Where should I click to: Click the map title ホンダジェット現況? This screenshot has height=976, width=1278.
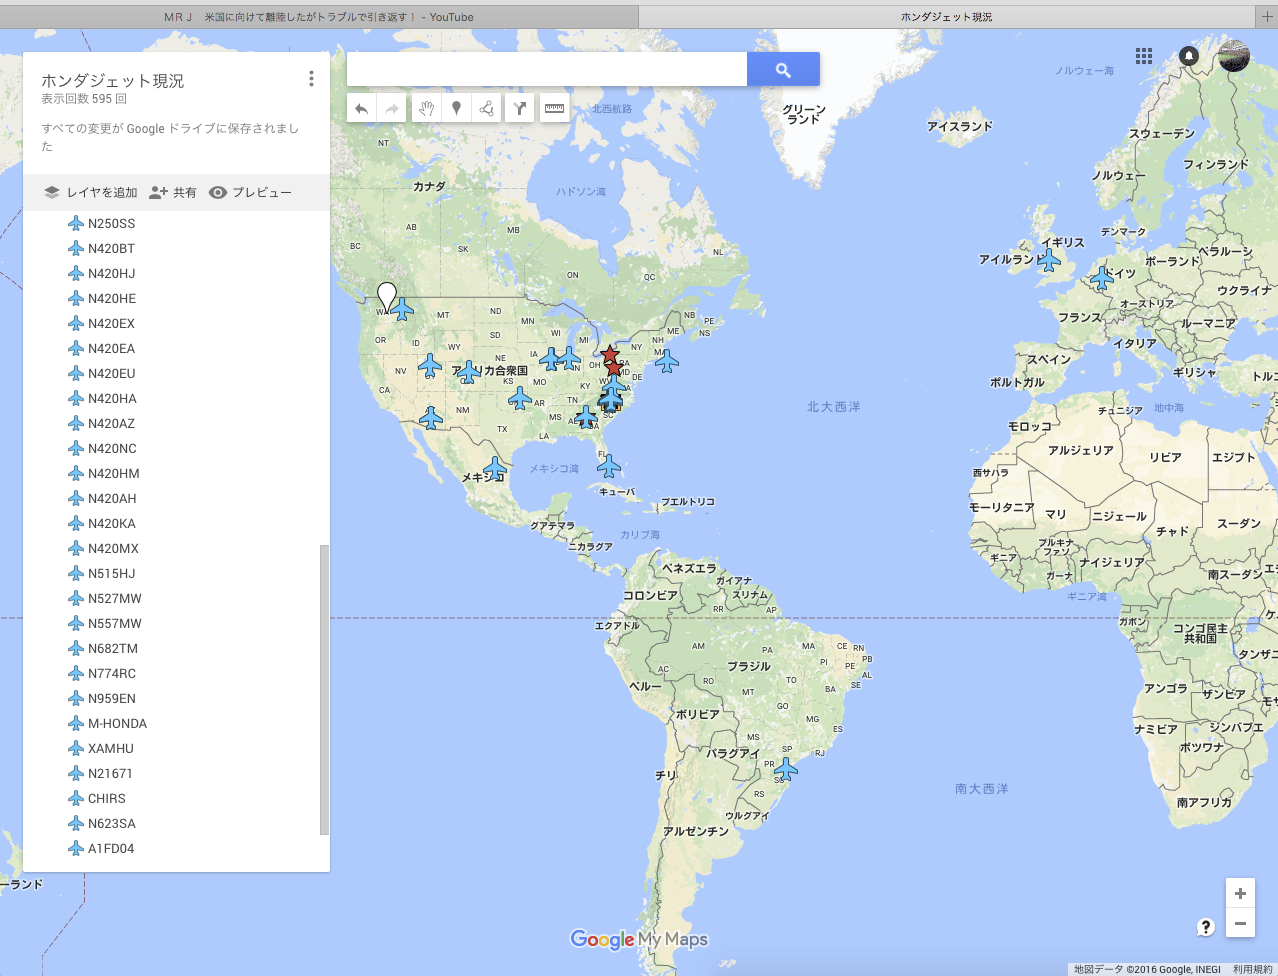[x=113, y=81]
